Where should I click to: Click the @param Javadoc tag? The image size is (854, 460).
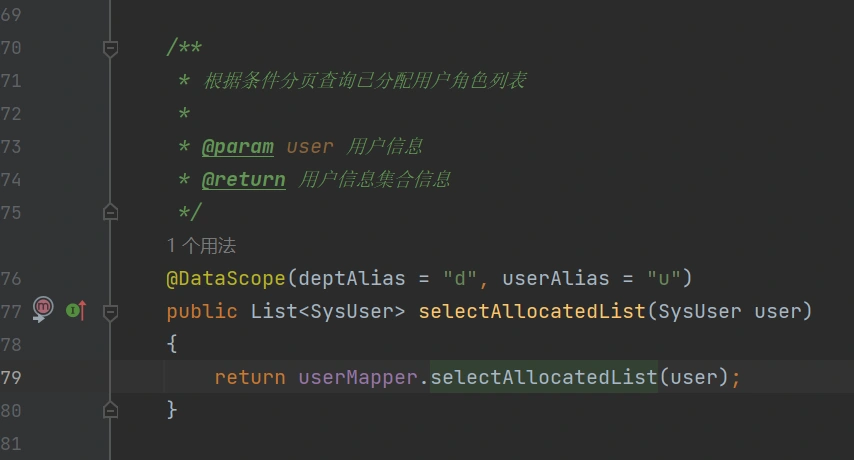click(x=237, y=146)
